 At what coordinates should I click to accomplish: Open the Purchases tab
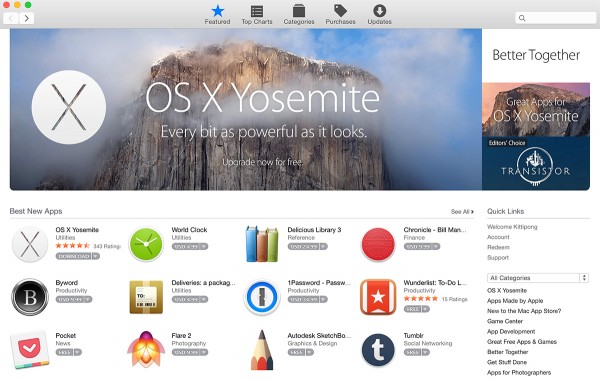click(340, 15)
